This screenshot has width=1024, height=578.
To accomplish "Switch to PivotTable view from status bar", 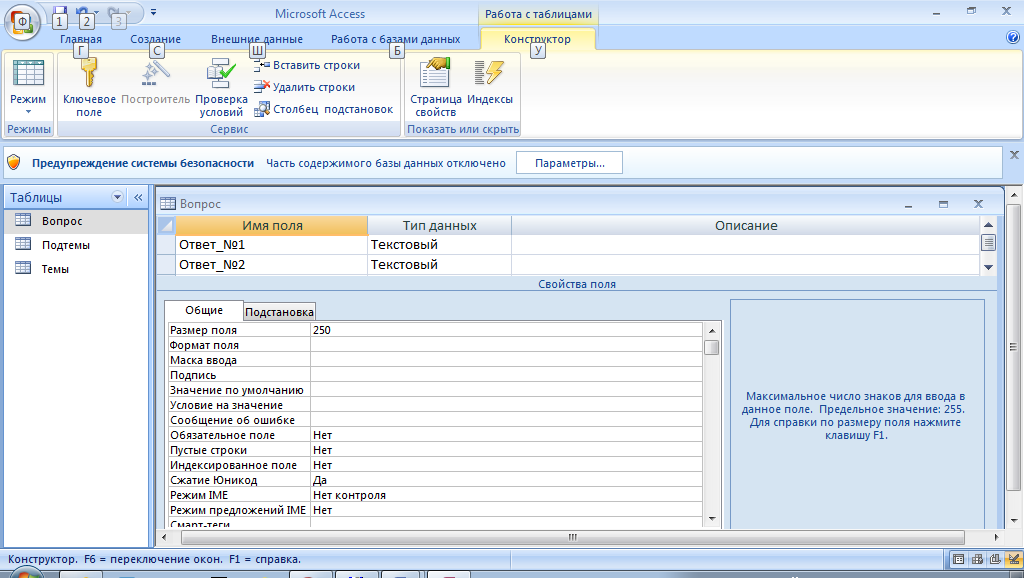I will 977,559.
